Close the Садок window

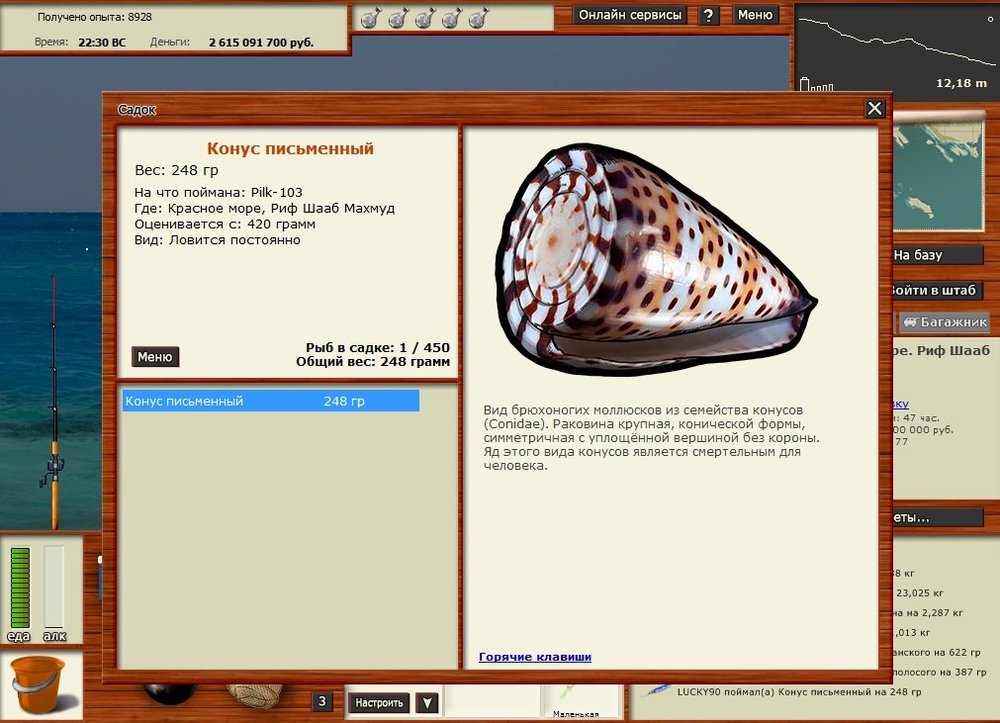(x=875, y=109)
